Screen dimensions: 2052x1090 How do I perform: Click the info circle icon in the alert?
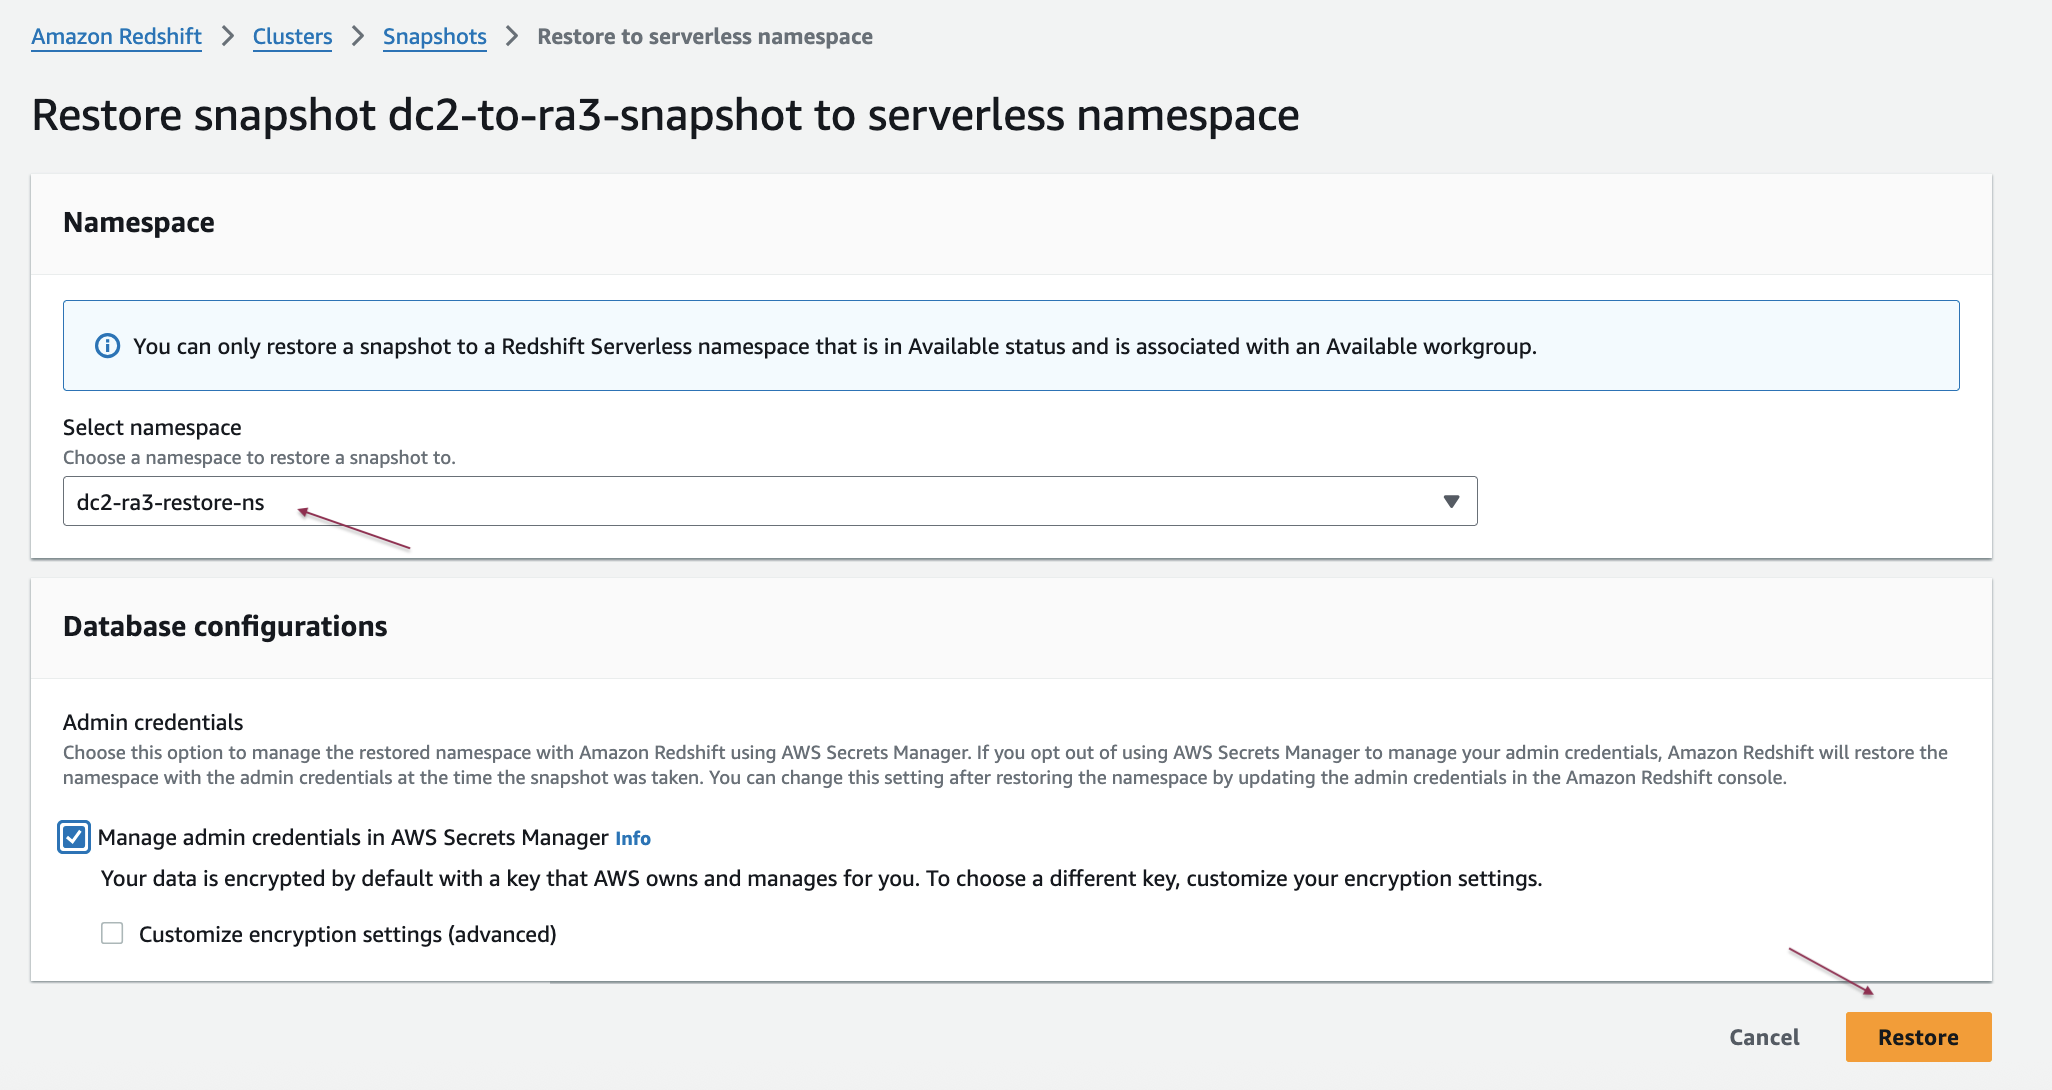(x=107, y=346)
